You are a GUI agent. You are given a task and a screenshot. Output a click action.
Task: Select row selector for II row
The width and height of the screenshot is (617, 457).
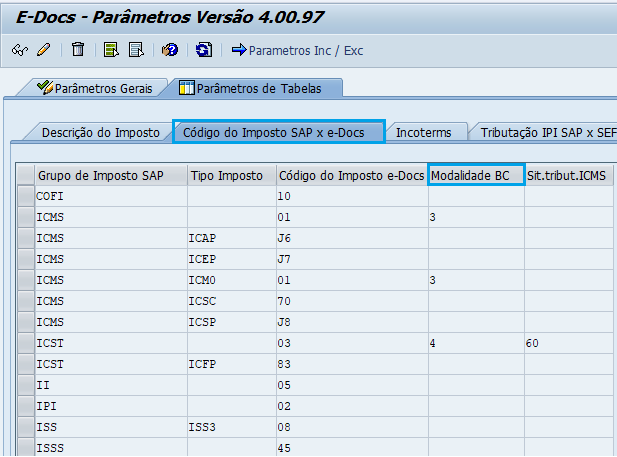pyautogui.click(x=26, y=385)
